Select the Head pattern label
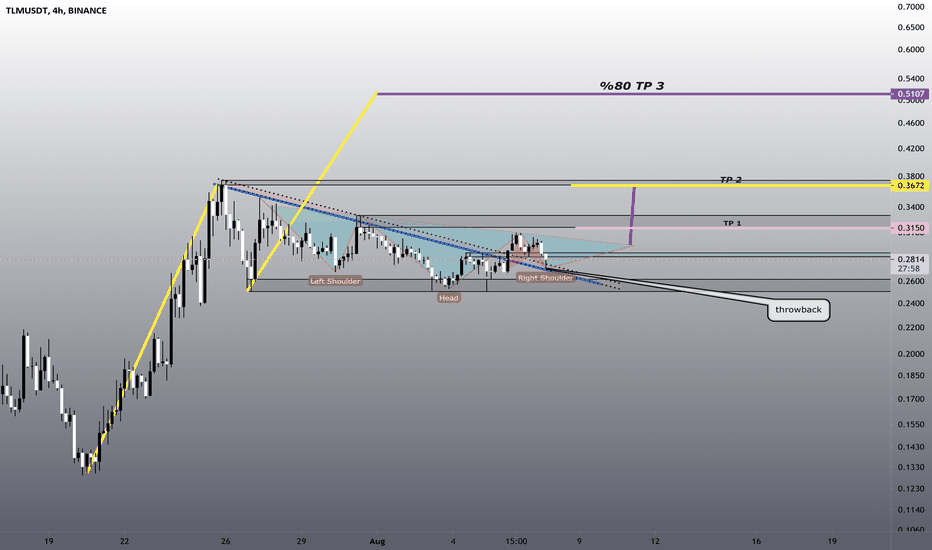 449,298
